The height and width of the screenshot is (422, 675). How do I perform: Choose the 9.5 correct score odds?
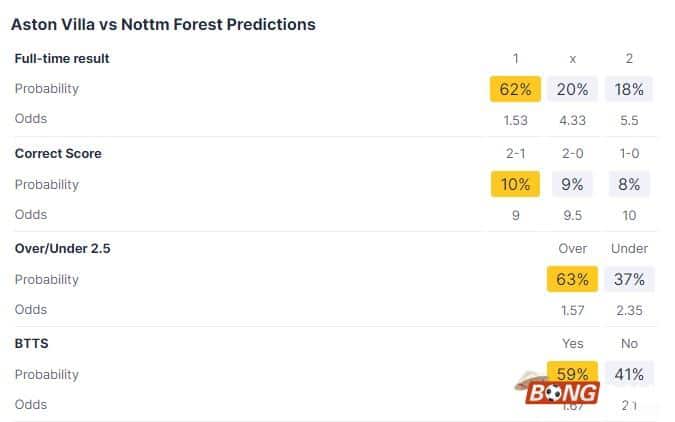click(x=572, y=214)
